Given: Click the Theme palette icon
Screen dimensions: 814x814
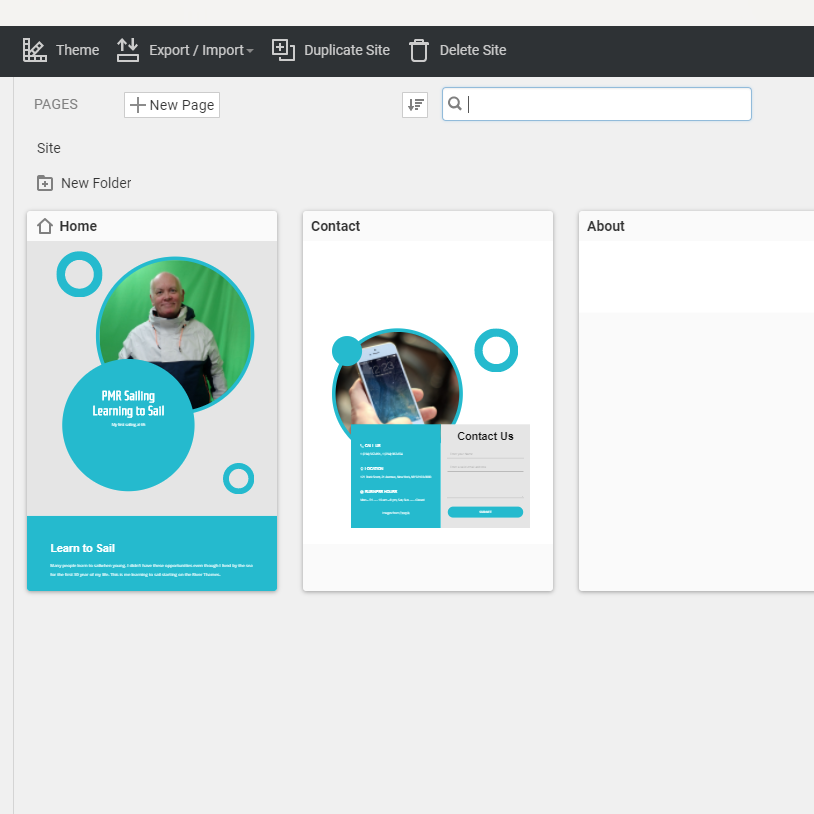Looking at the screenshot, I should point(35,50).
